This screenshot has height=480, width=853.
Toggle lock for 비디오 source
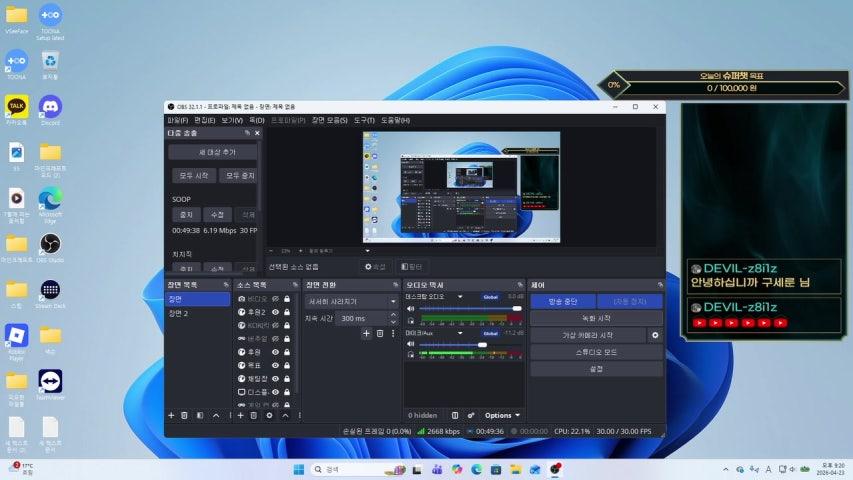point(288,299)
